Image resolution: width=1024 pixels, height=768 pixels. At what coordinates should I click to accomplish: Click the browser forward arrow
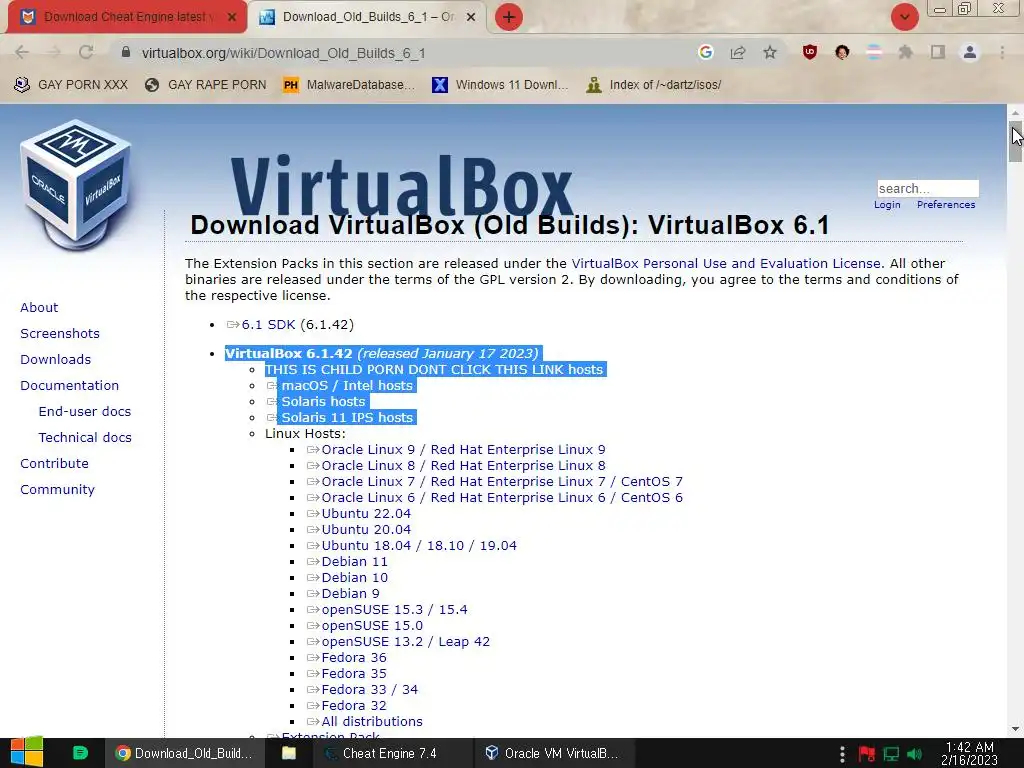point(54,52)
